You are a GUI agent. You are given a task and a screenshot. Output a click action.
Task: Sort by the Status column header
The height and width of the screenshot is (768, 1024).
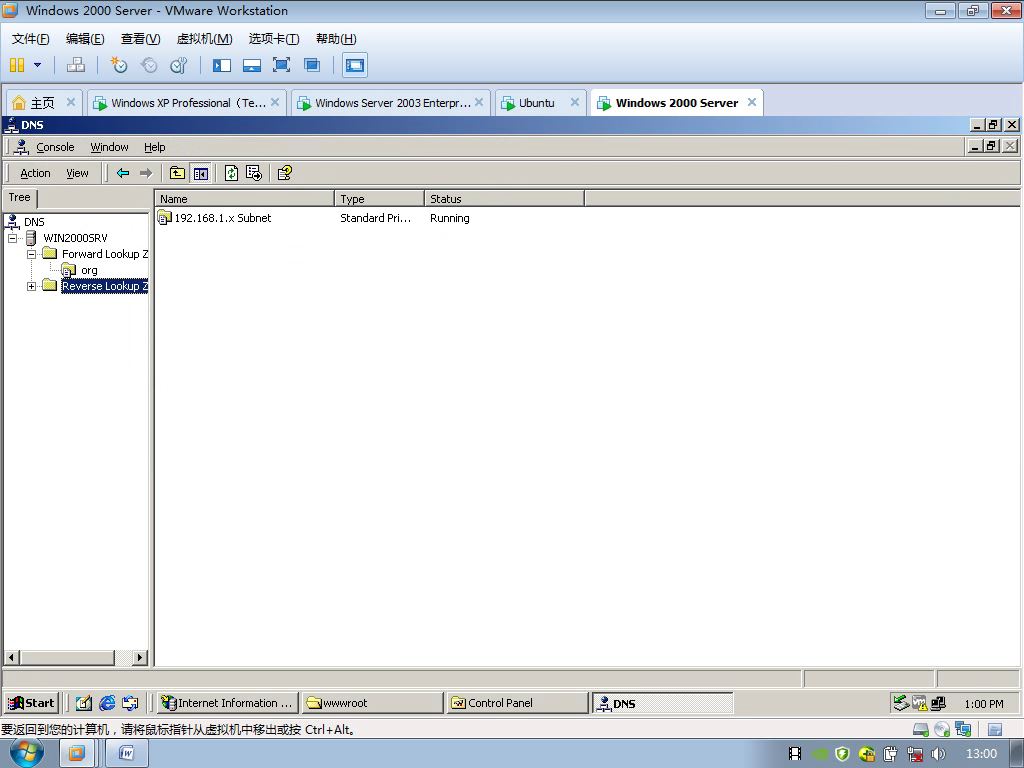(505, 199)
